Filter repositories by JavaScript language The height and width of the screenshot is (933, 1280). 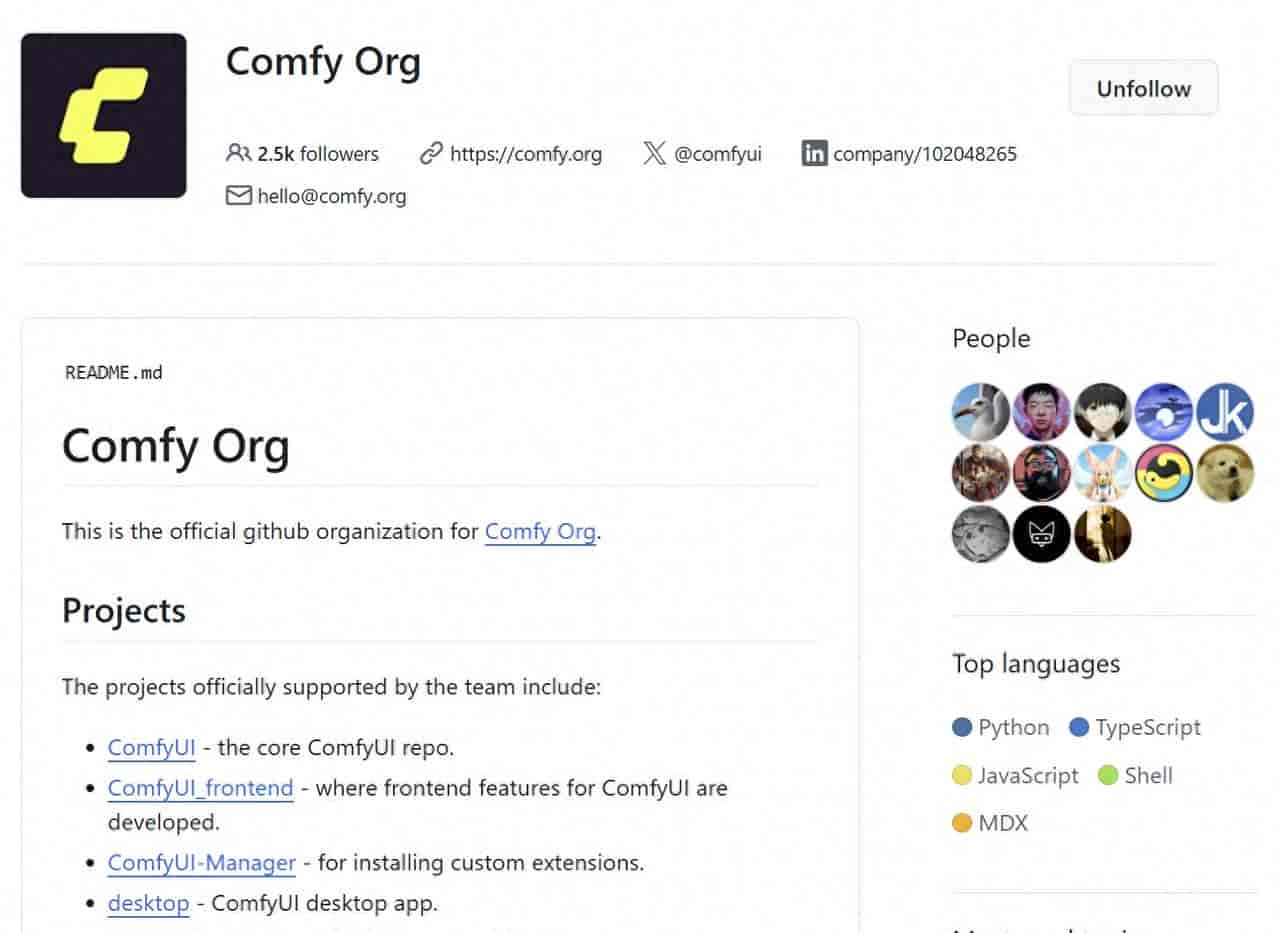[1016, 775]
